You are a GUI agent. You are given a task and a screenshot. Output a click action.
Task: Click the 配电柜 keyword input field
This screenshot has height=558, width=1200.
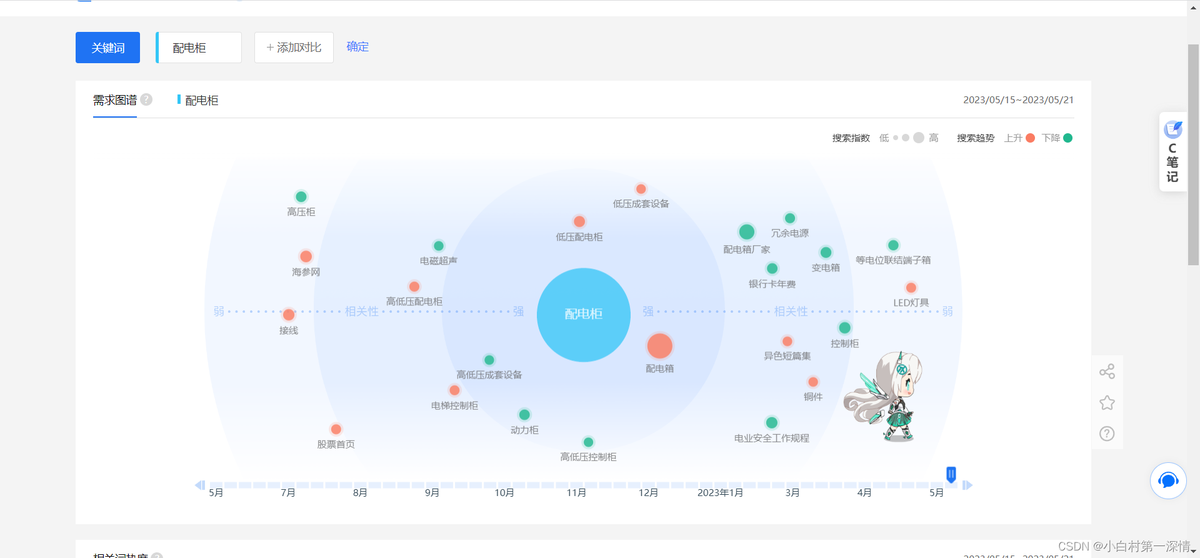click(200, 47)
